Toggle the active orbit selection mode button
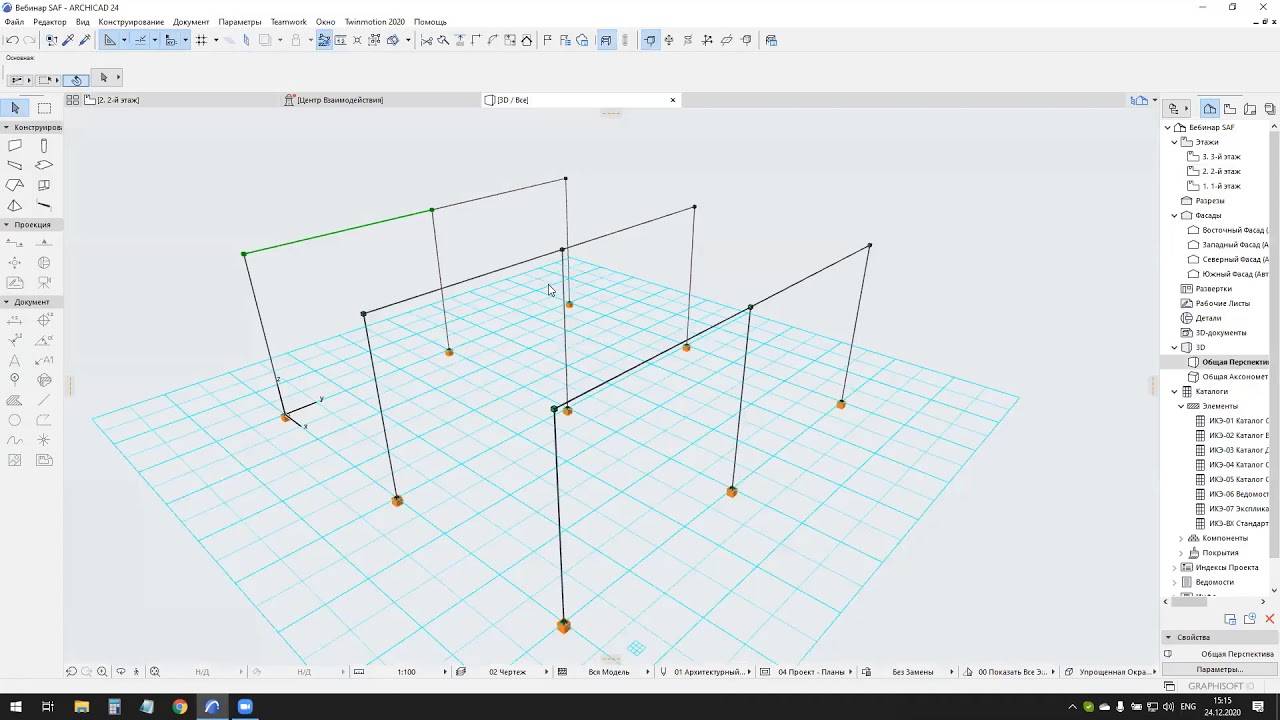The height and width of the screenshot is (720, 1280). pyautogui.click(x=650, y=40)
